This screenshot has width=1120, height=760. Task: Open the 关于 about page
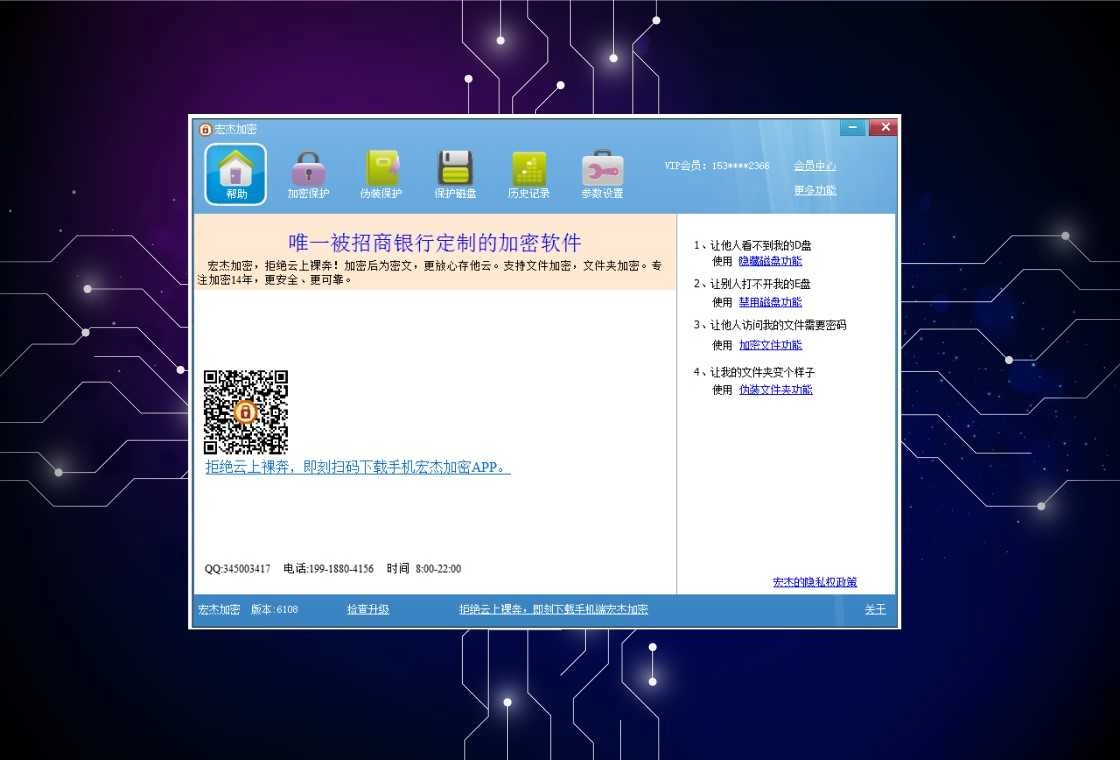click(875, 608)
